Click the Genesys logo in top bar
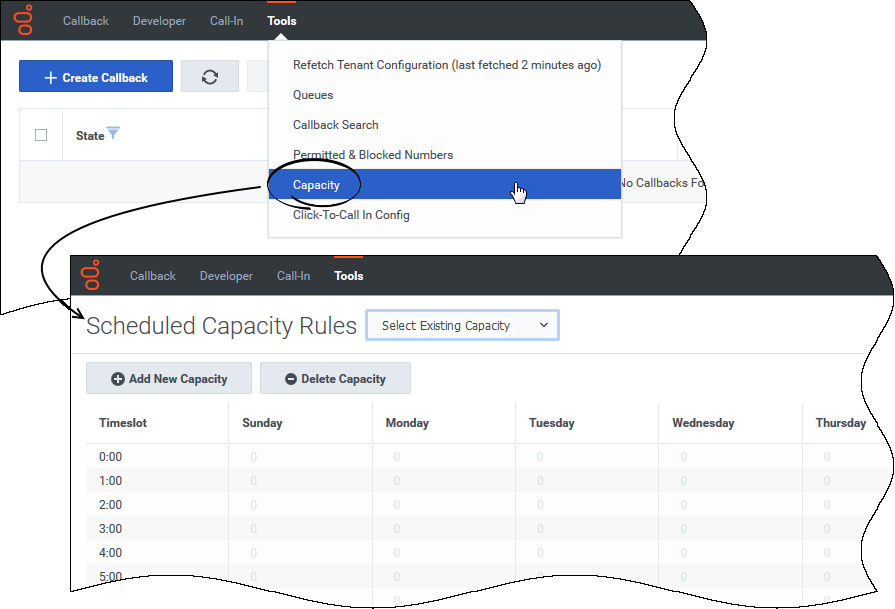 (23, 20)
